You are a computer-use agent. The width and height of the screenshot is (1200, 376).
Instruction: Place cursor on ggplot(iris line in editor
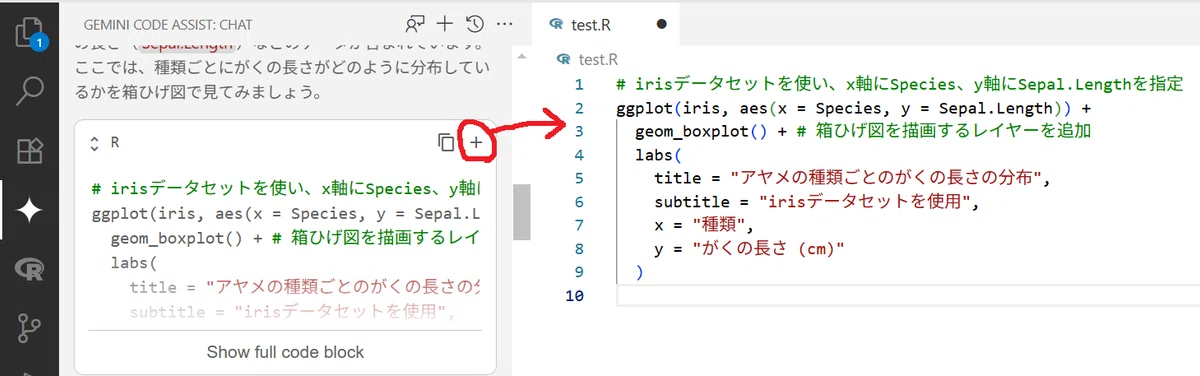854,108
